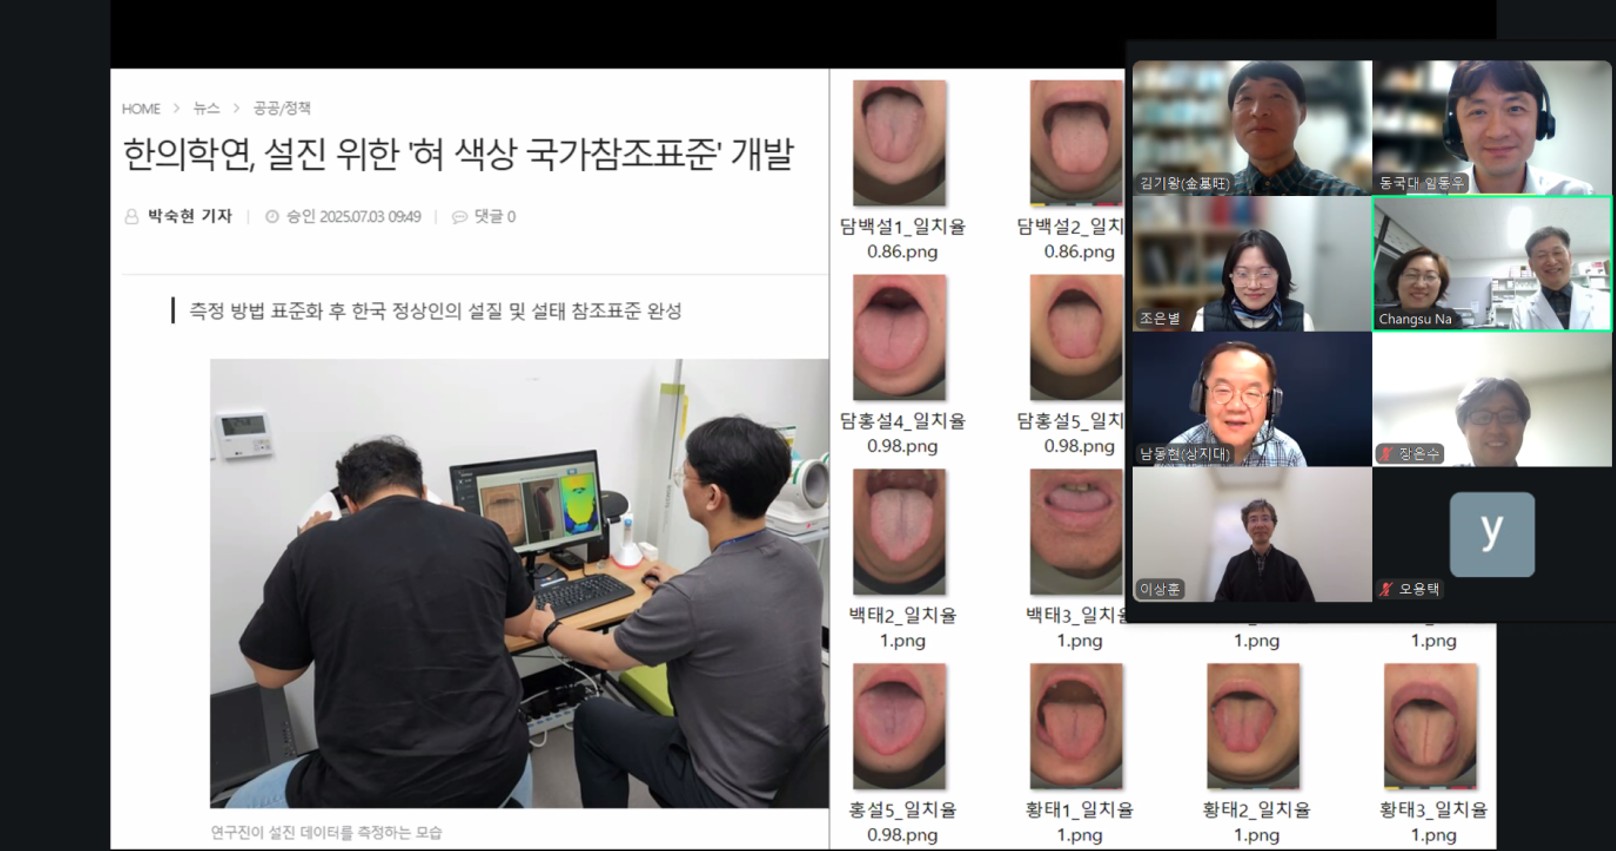Click the article headline about 혀 색상 국가참조표준
Viewport: 1616px width, 851px height.
[x=458, y=154]
